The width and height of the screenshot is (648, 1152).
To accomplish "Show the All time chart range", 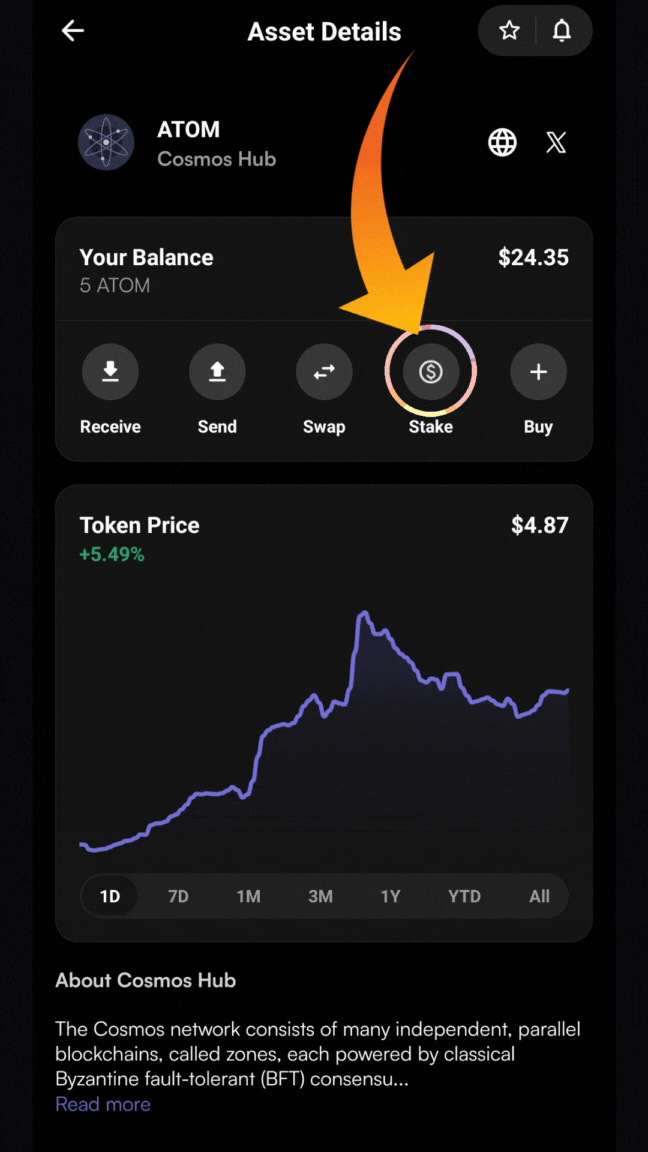I will [x=539, y=896].
